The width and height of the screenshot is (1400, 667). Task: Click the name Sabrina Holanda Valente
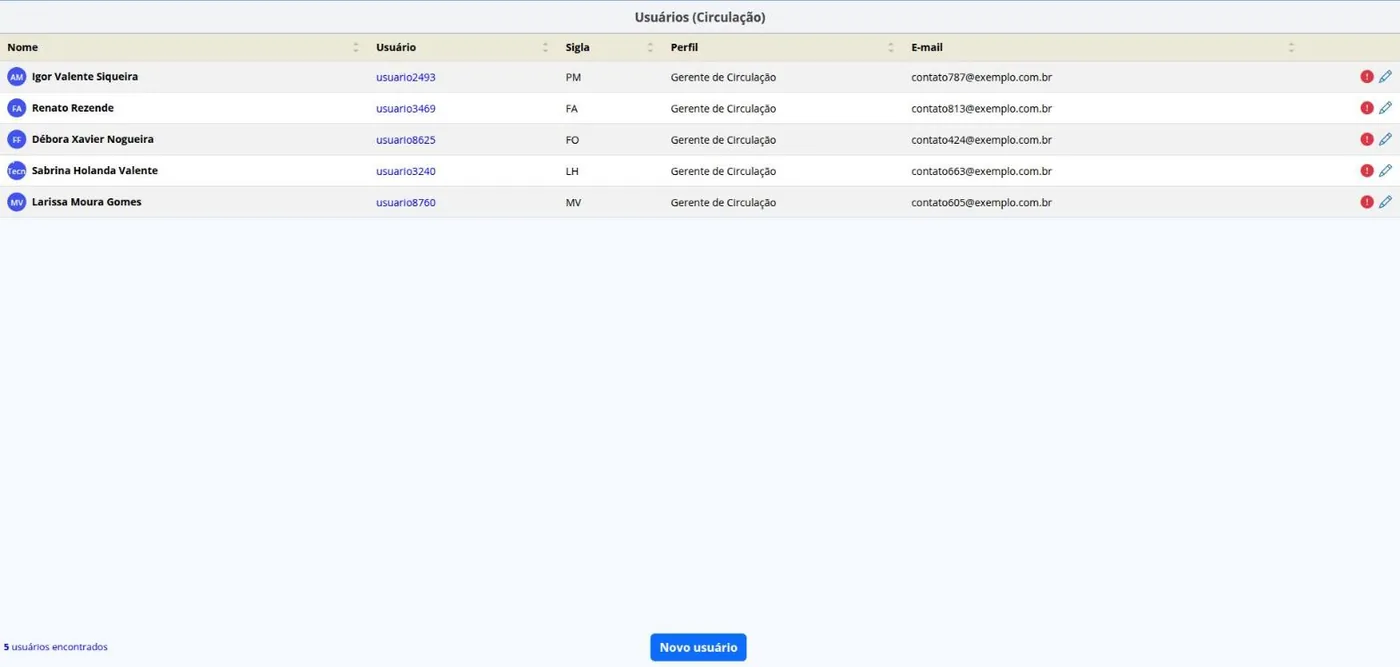(95, 171)
